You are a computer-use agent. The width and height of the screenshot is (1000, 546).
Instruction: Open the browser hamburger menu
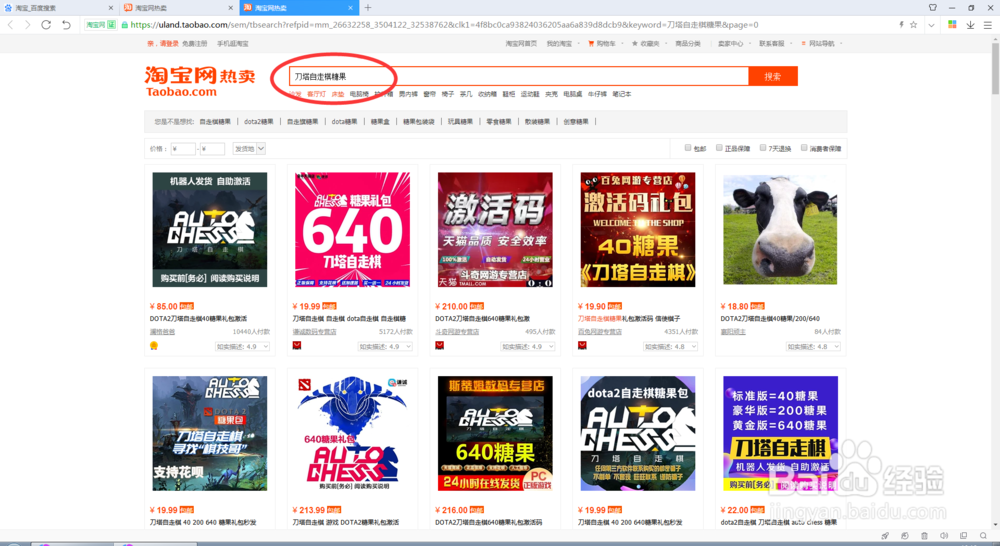987,25
